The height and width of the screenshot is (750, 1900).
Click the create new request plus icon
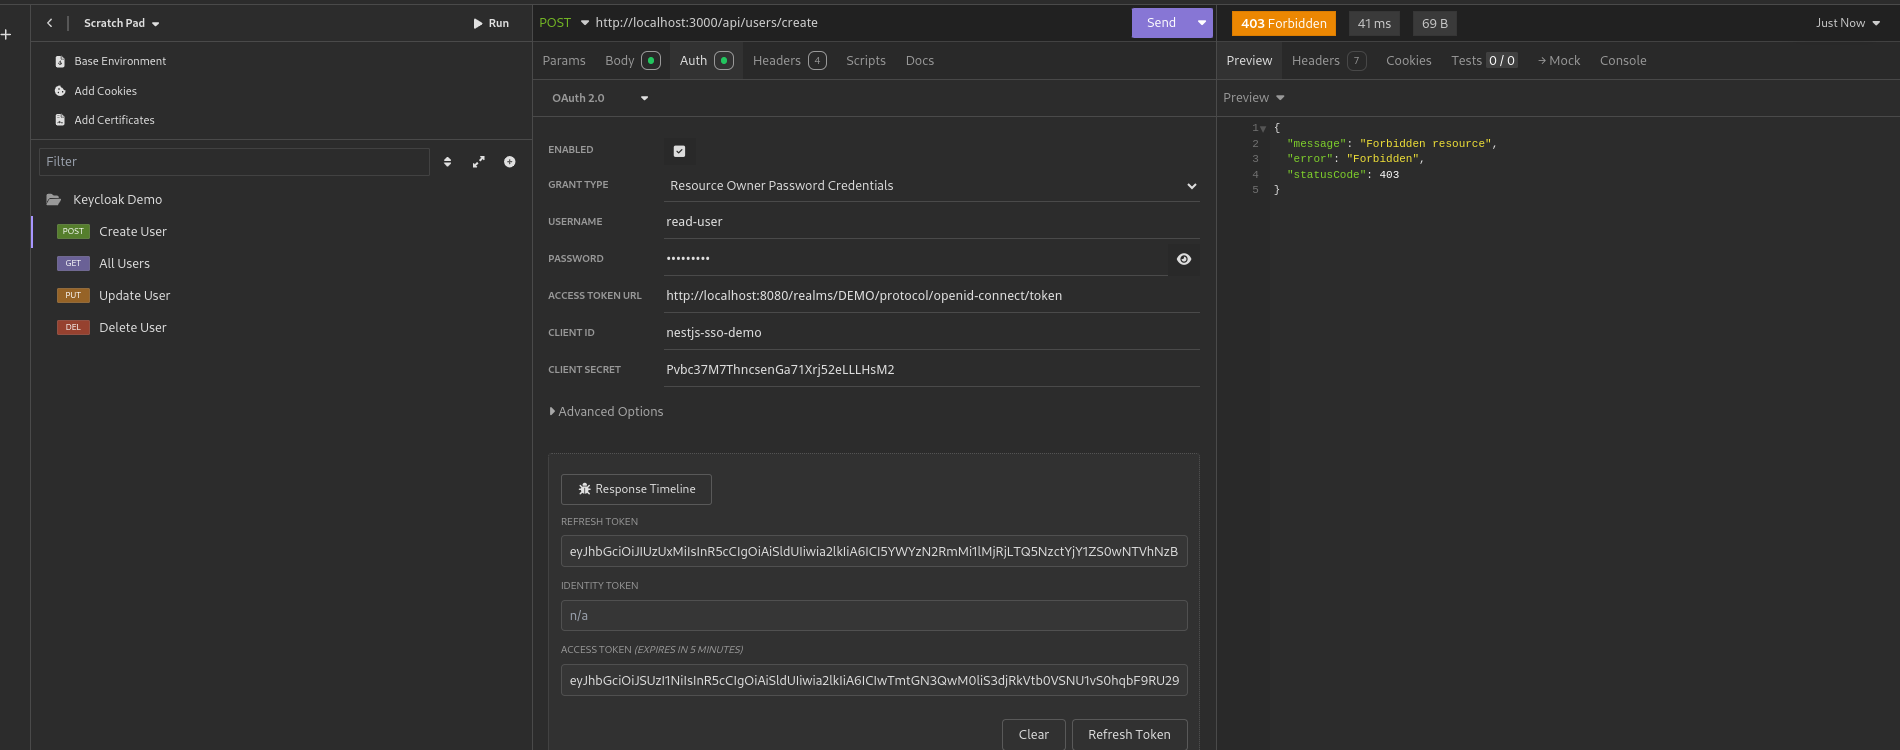tap(510, 162)
